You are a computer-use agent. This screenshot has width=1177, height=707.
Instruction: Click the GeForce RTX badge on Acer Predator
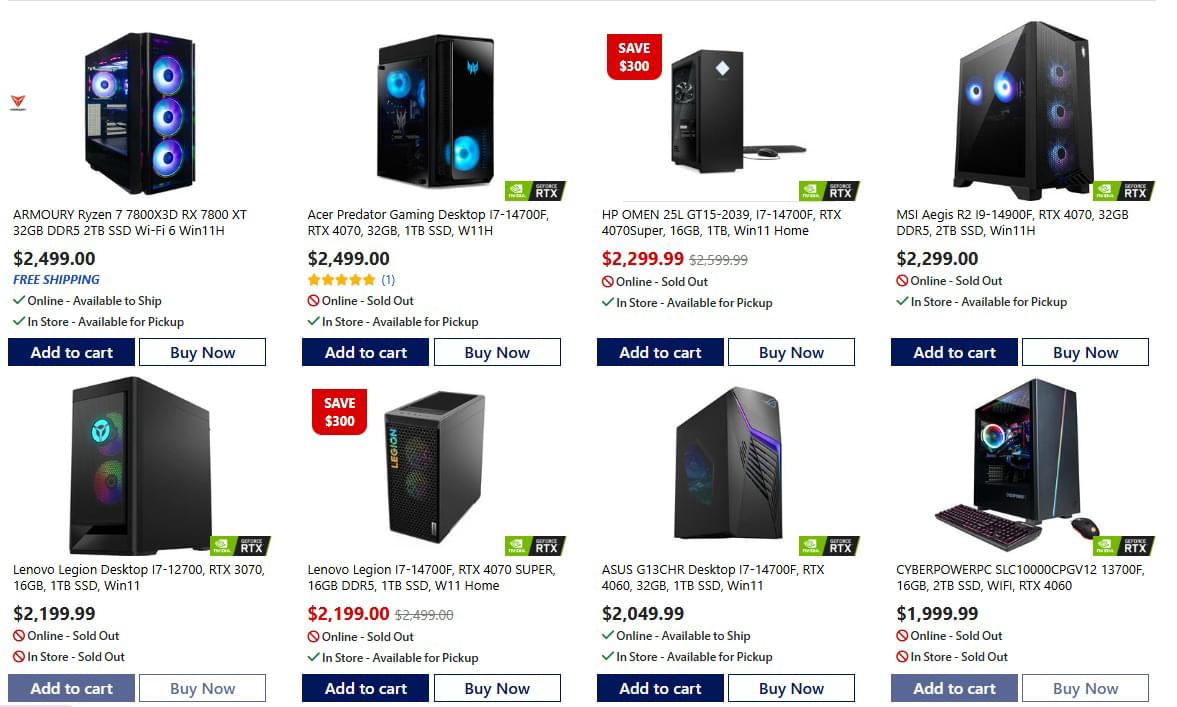[535, 191]
